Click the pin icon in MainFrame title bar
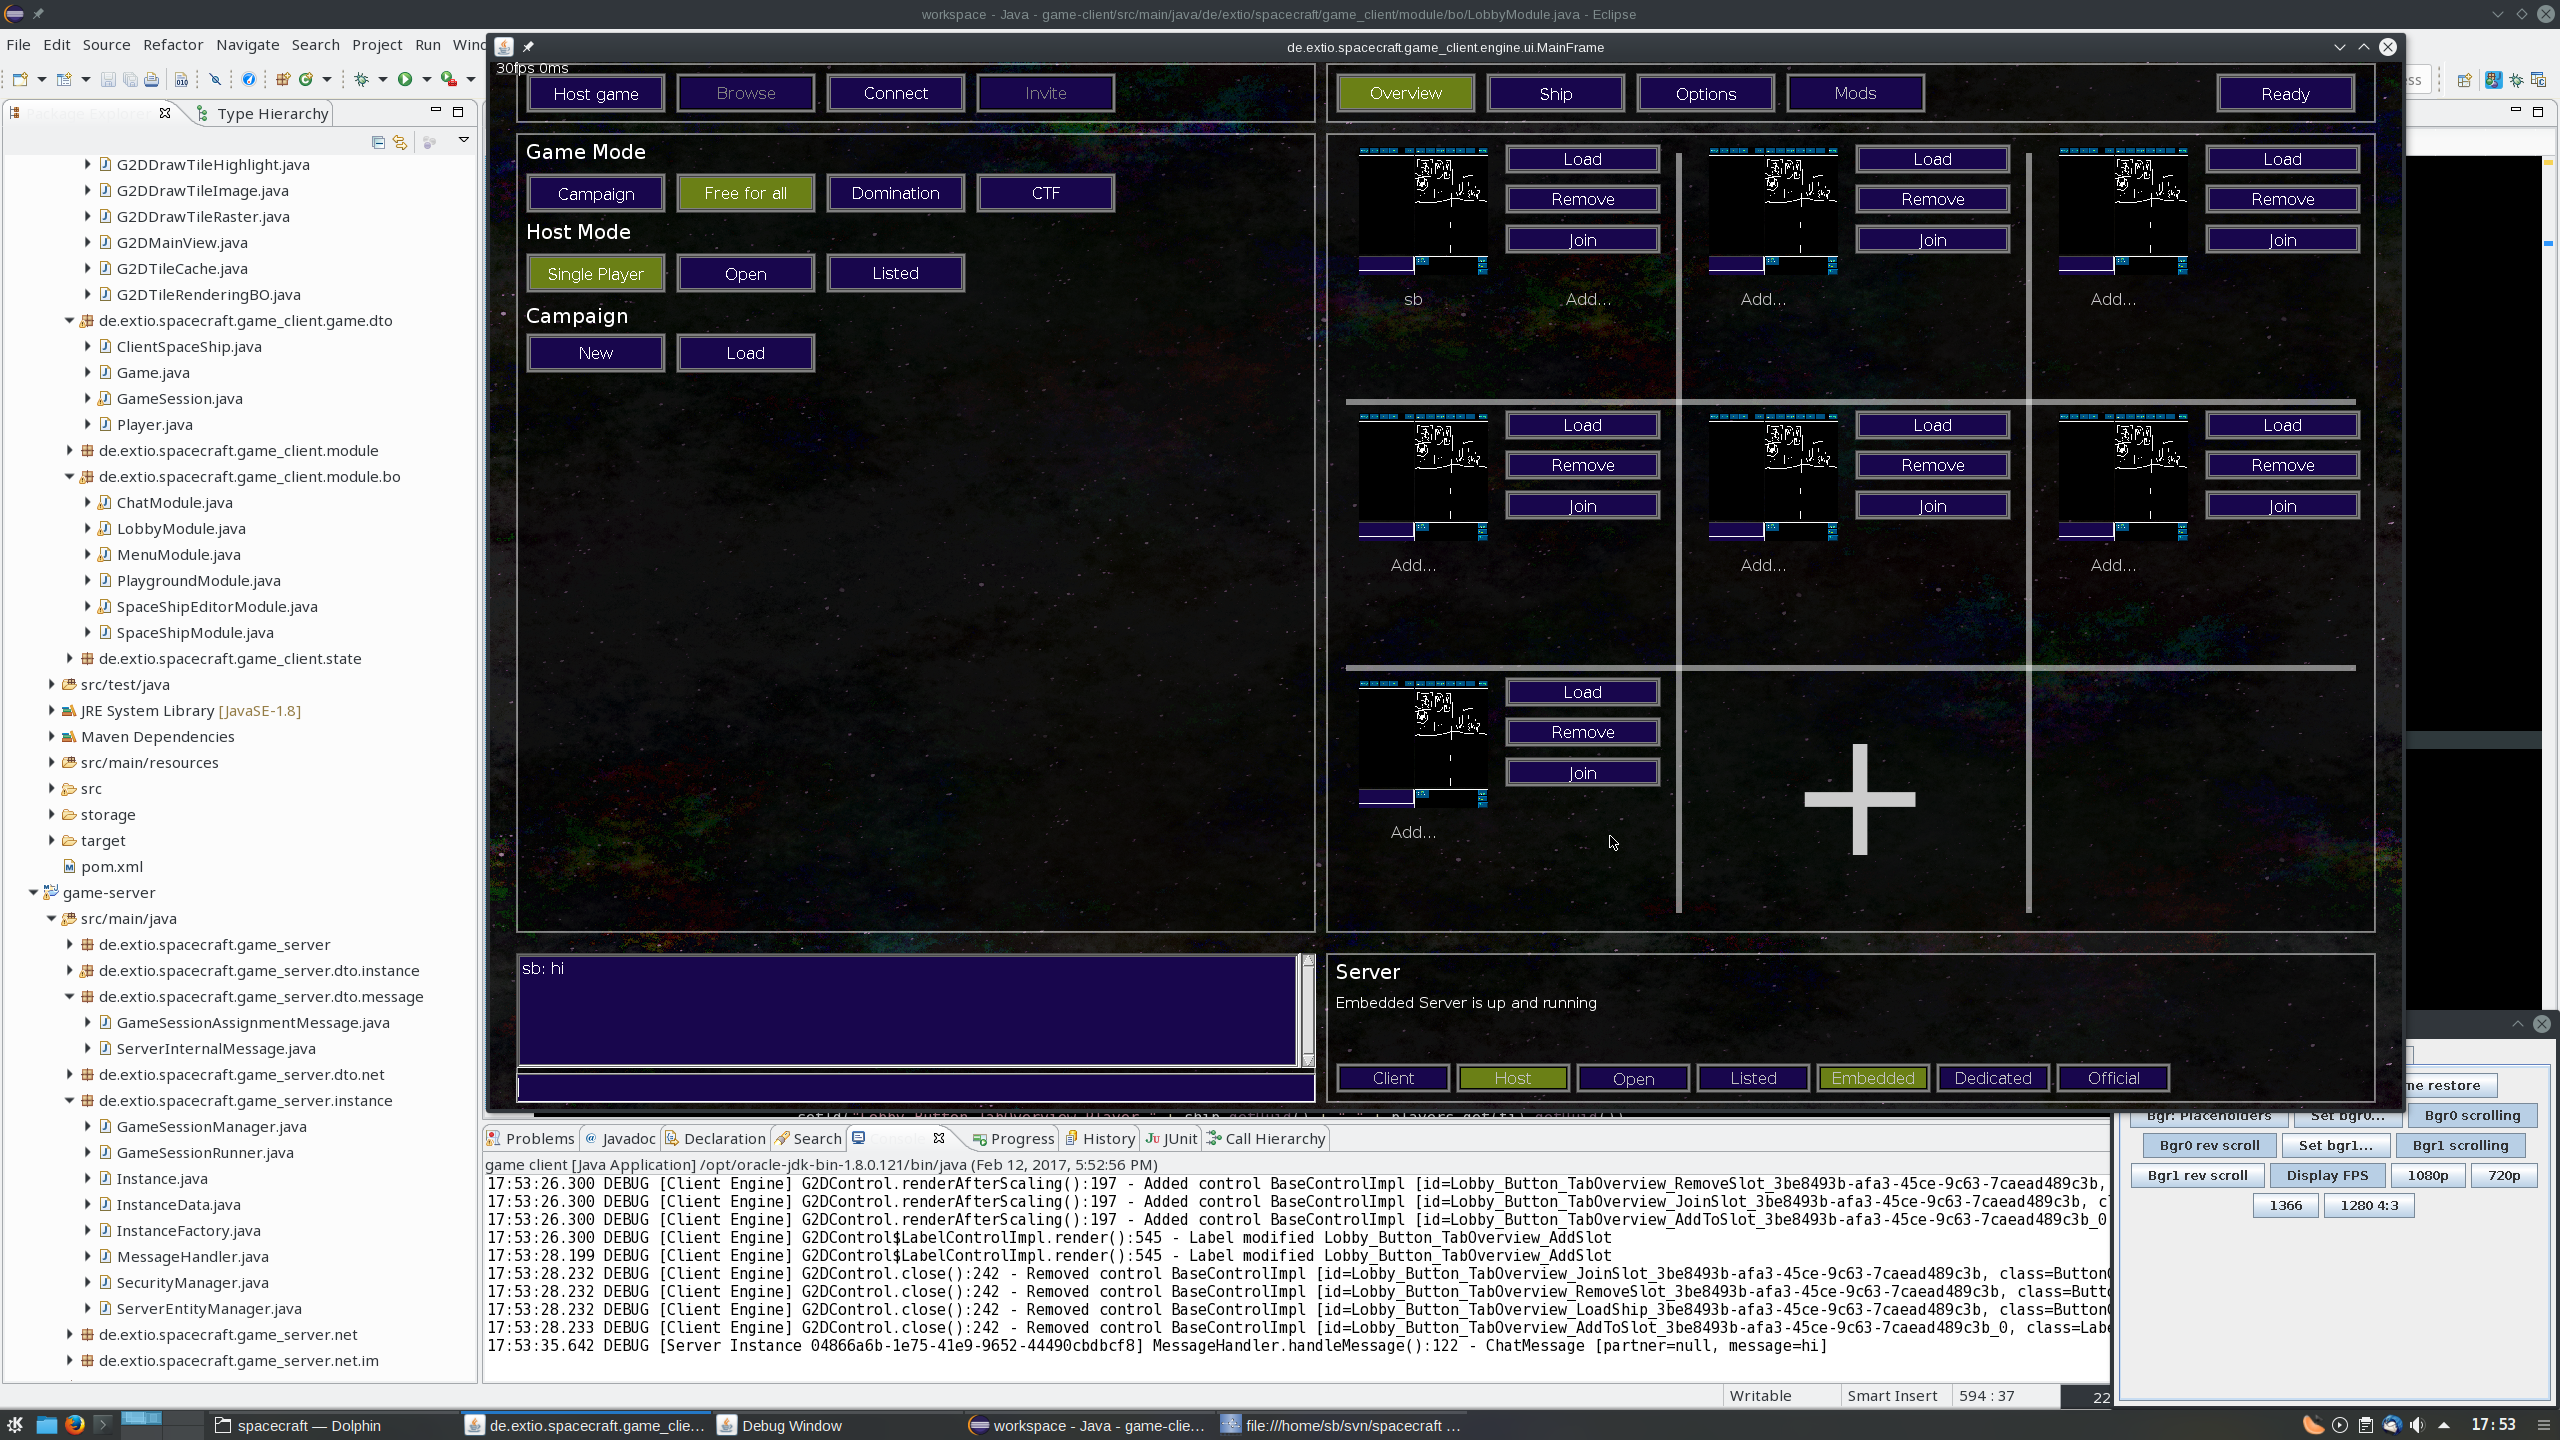This screenshot has width=2560, height=1440. [x=528, y=46]
